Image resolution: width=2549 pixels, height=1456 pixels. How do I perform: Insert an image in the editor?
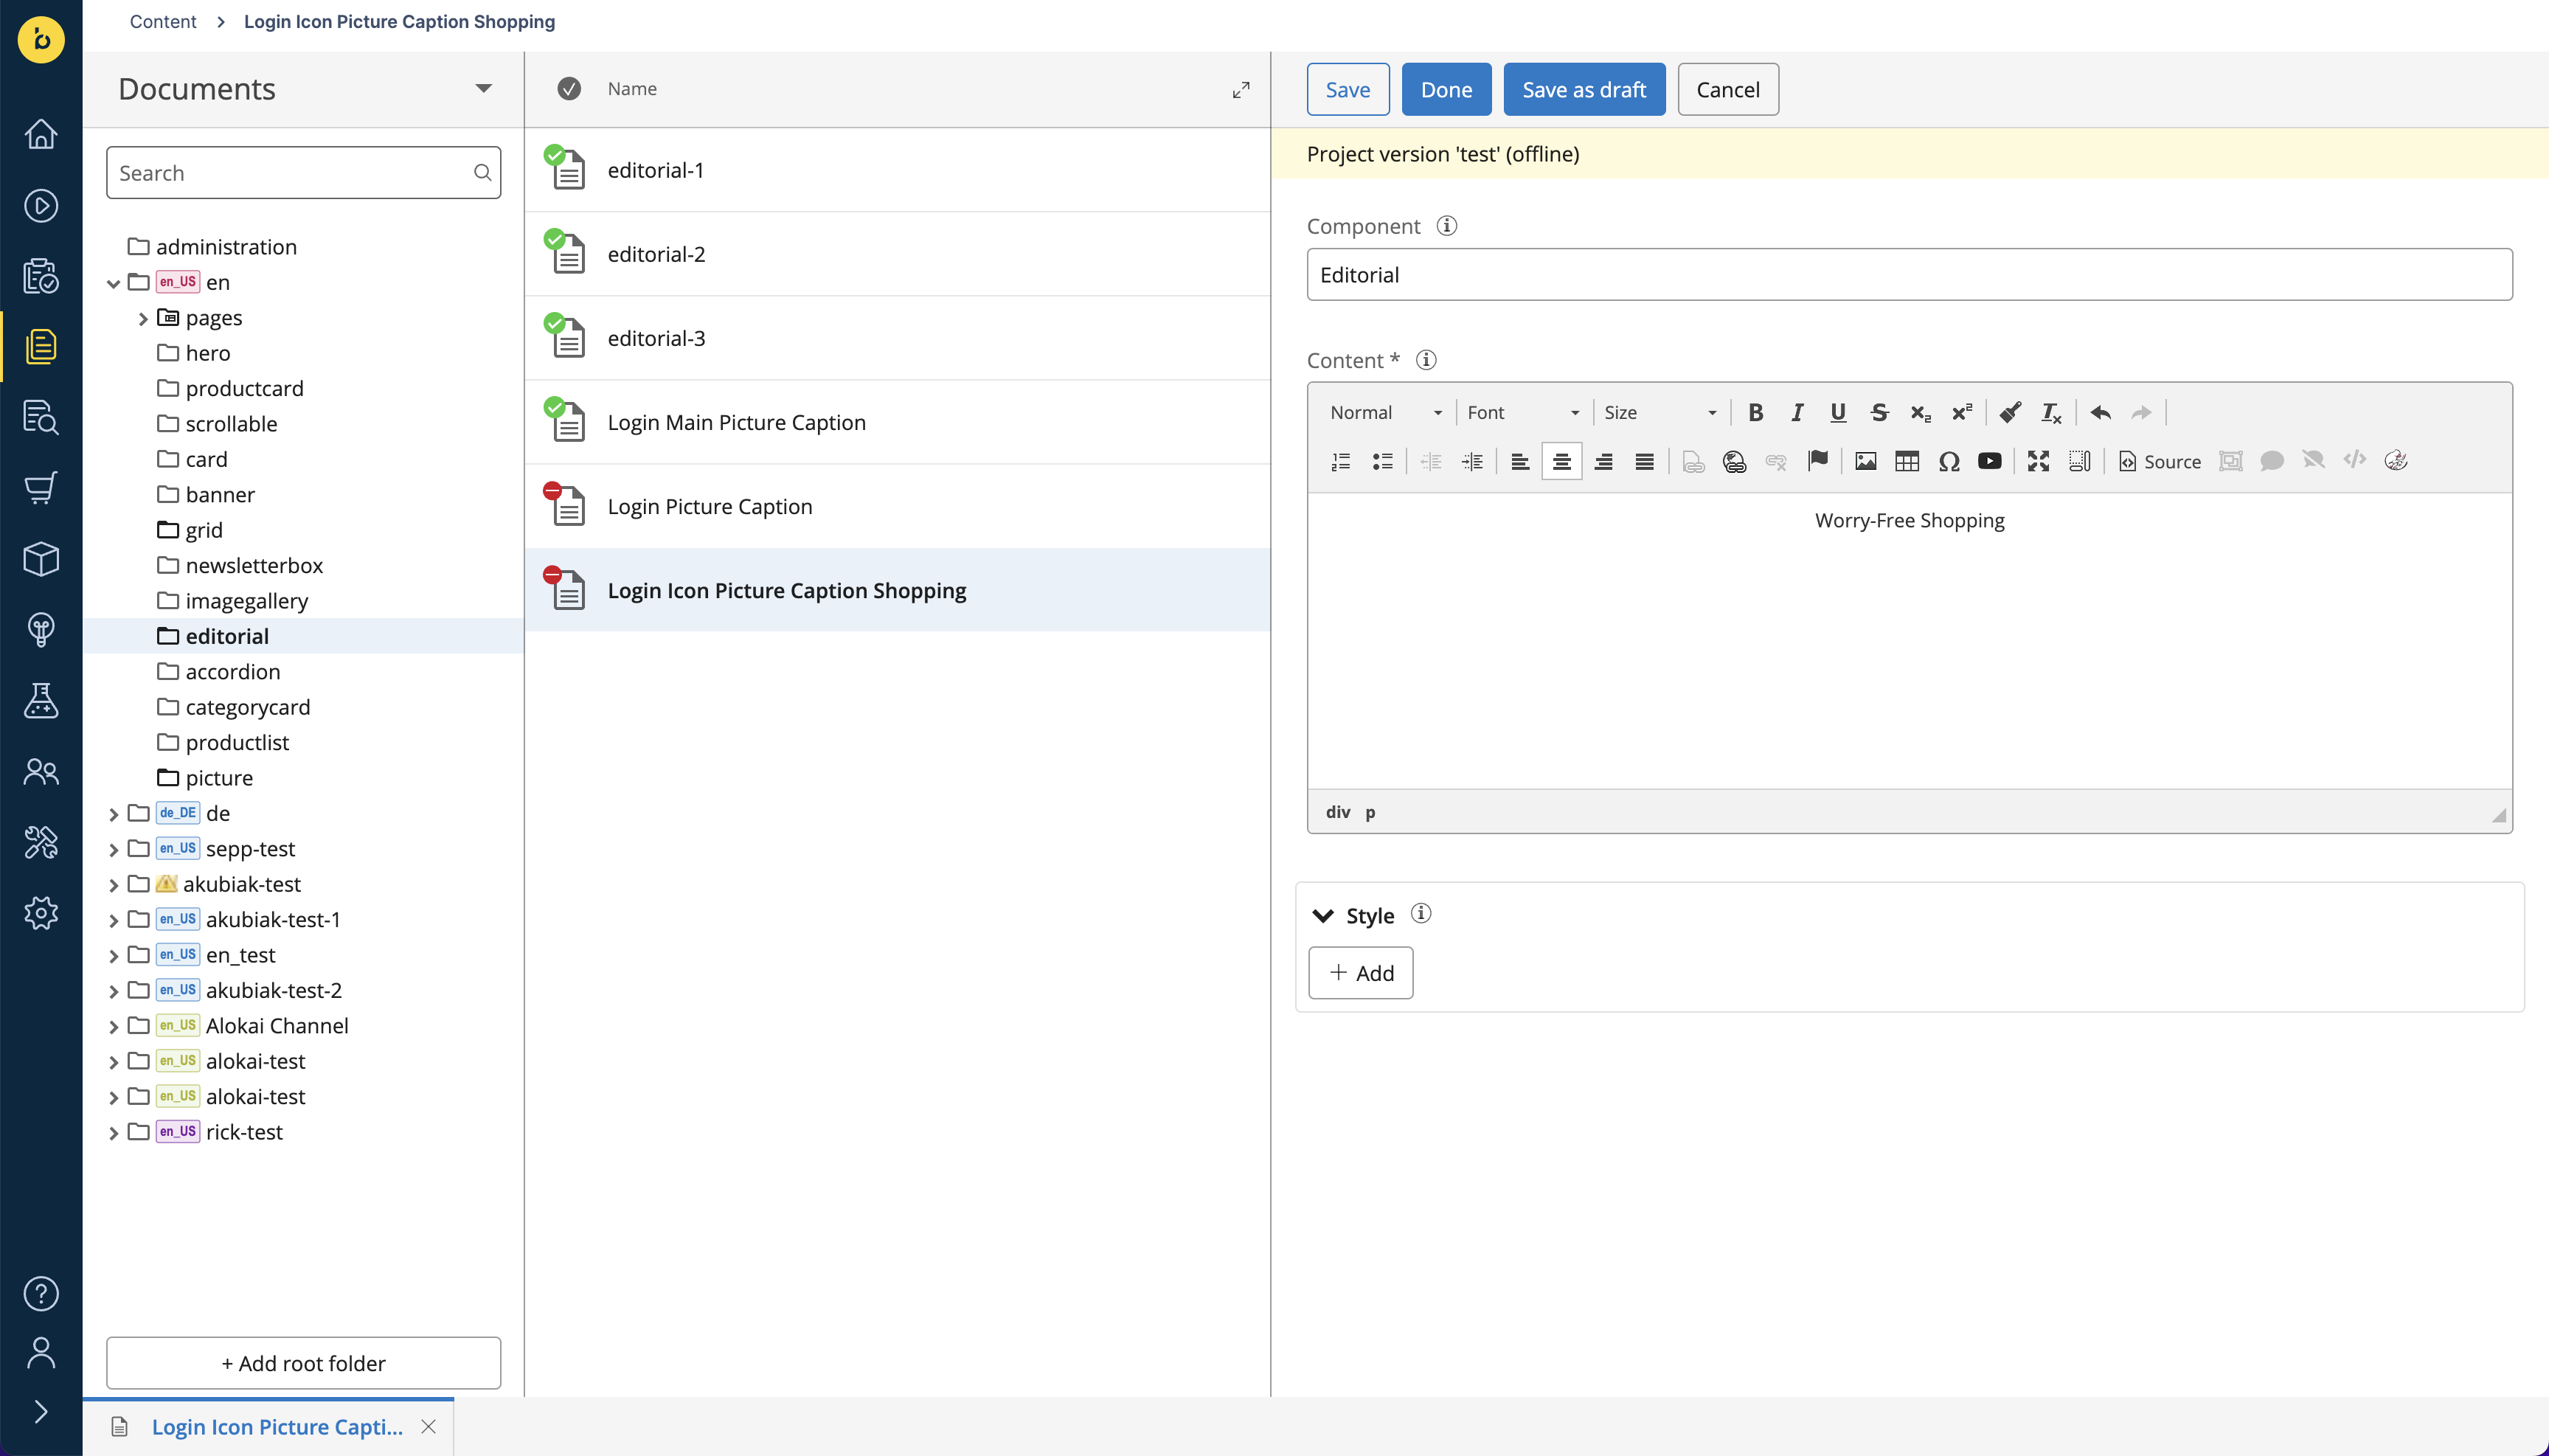1865,461
